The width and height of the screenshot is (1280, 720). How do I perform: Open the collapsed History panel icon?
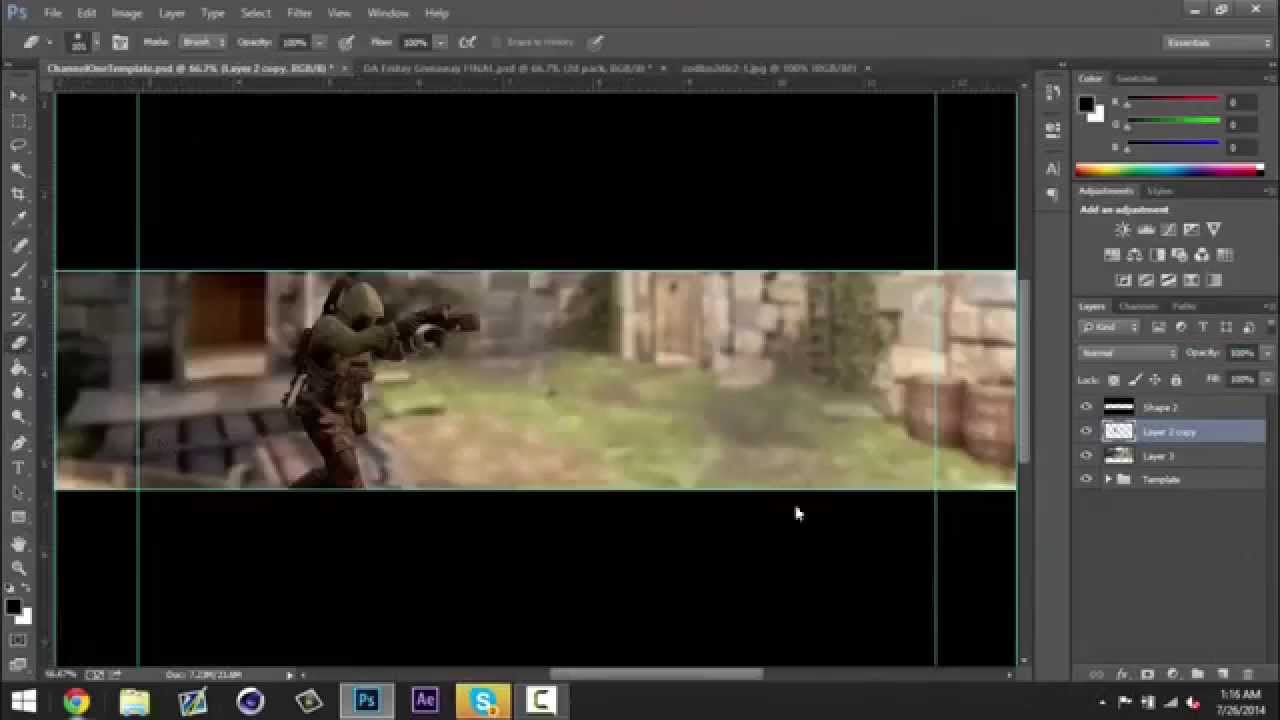coord(1053,93)
